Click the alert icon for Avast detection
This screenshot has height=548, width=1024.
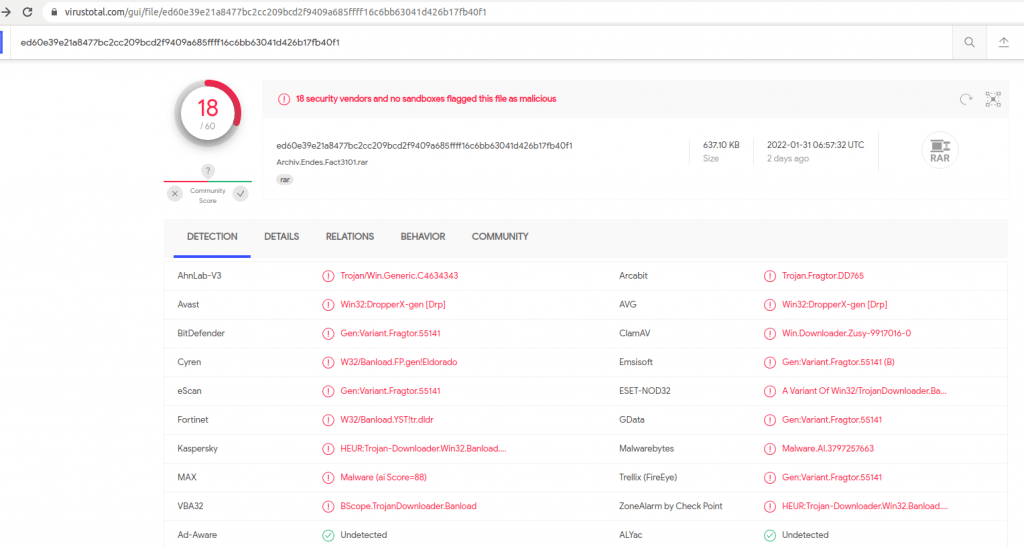(328, 304)
